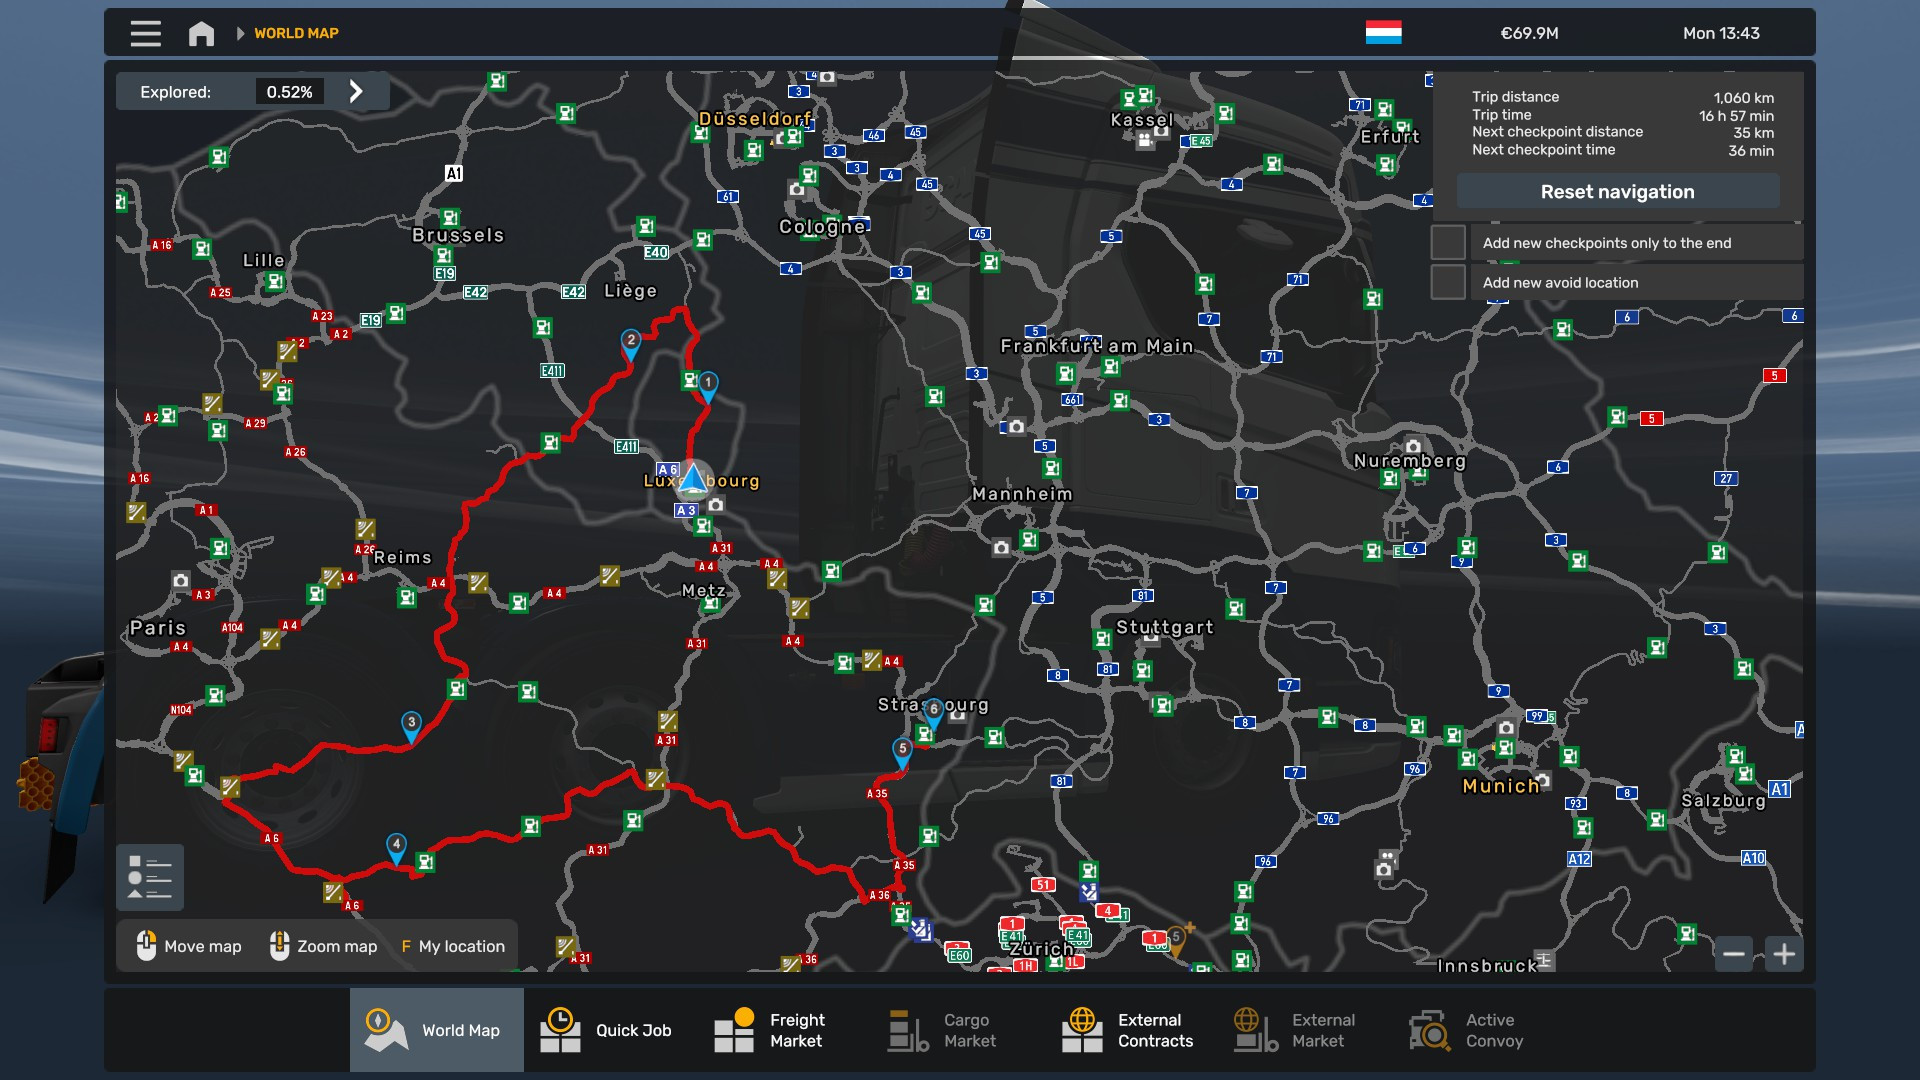Click the Active Convoy tab

coord(1466,1030)
